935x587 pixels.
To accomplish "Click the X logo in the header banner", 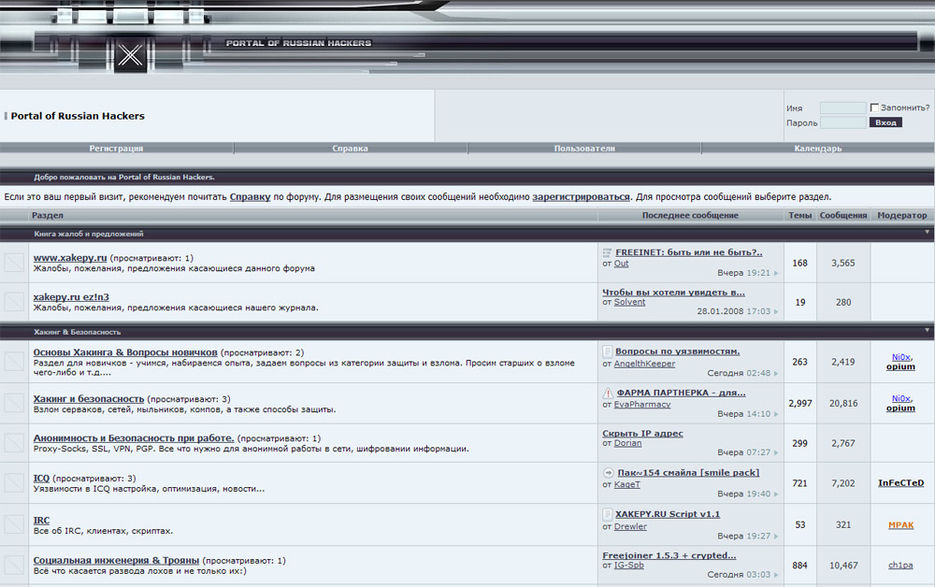I will click(x=130, y=55).
